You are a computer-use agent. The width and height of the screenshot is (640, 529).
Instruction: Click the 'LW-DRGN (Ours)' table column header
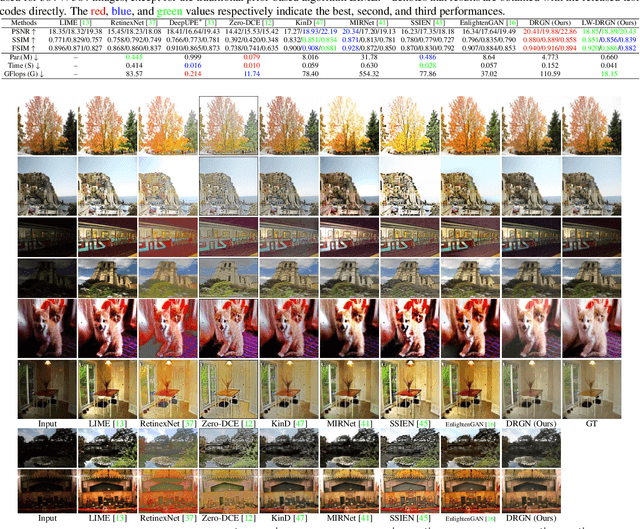(609, 22)
